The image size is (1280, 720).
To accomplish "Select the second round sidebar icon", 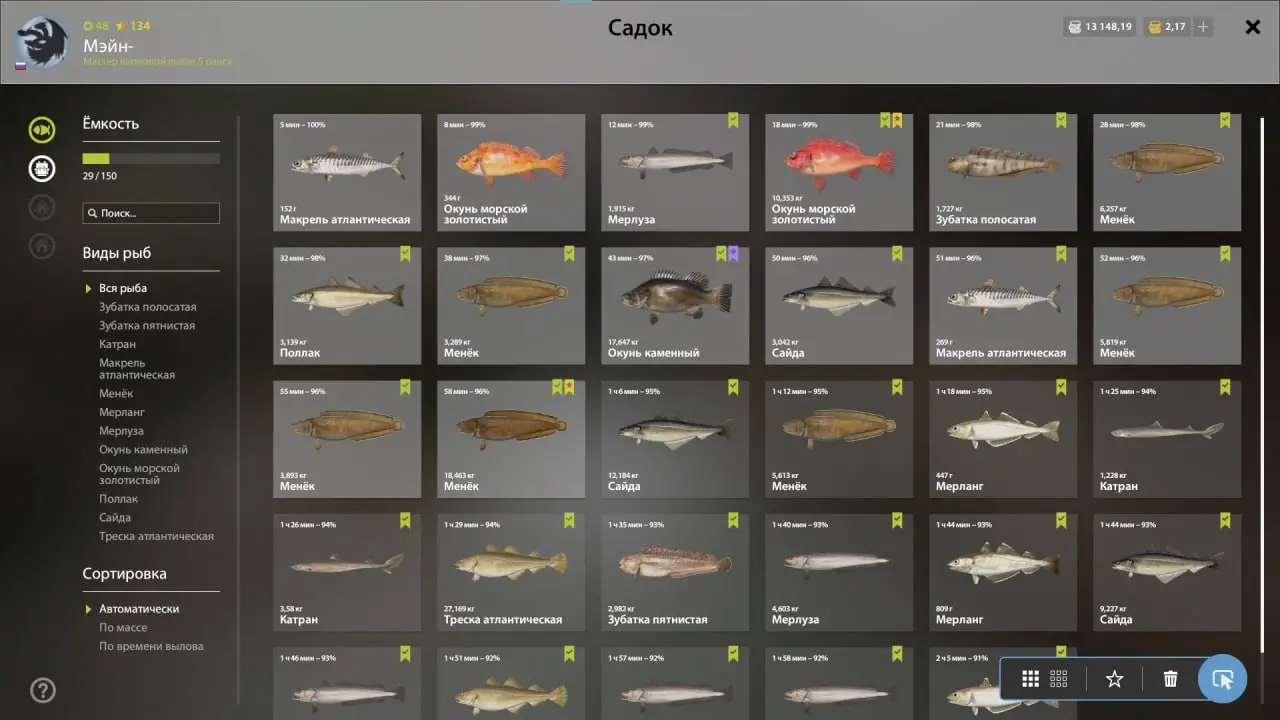I will (x=42, y=168).
